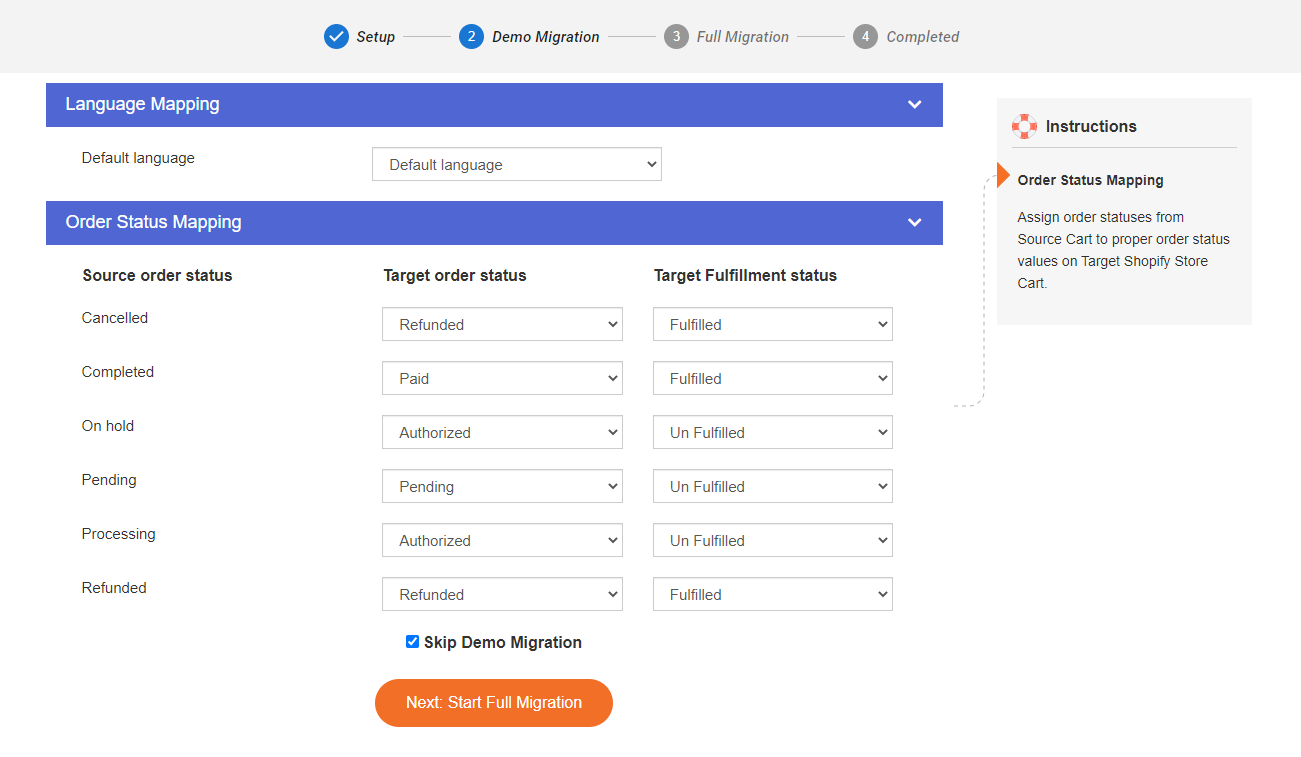Click the step 2 Demo Migration circle
Viewport: 1301px width, 757px height.
(x=471, y=37)
